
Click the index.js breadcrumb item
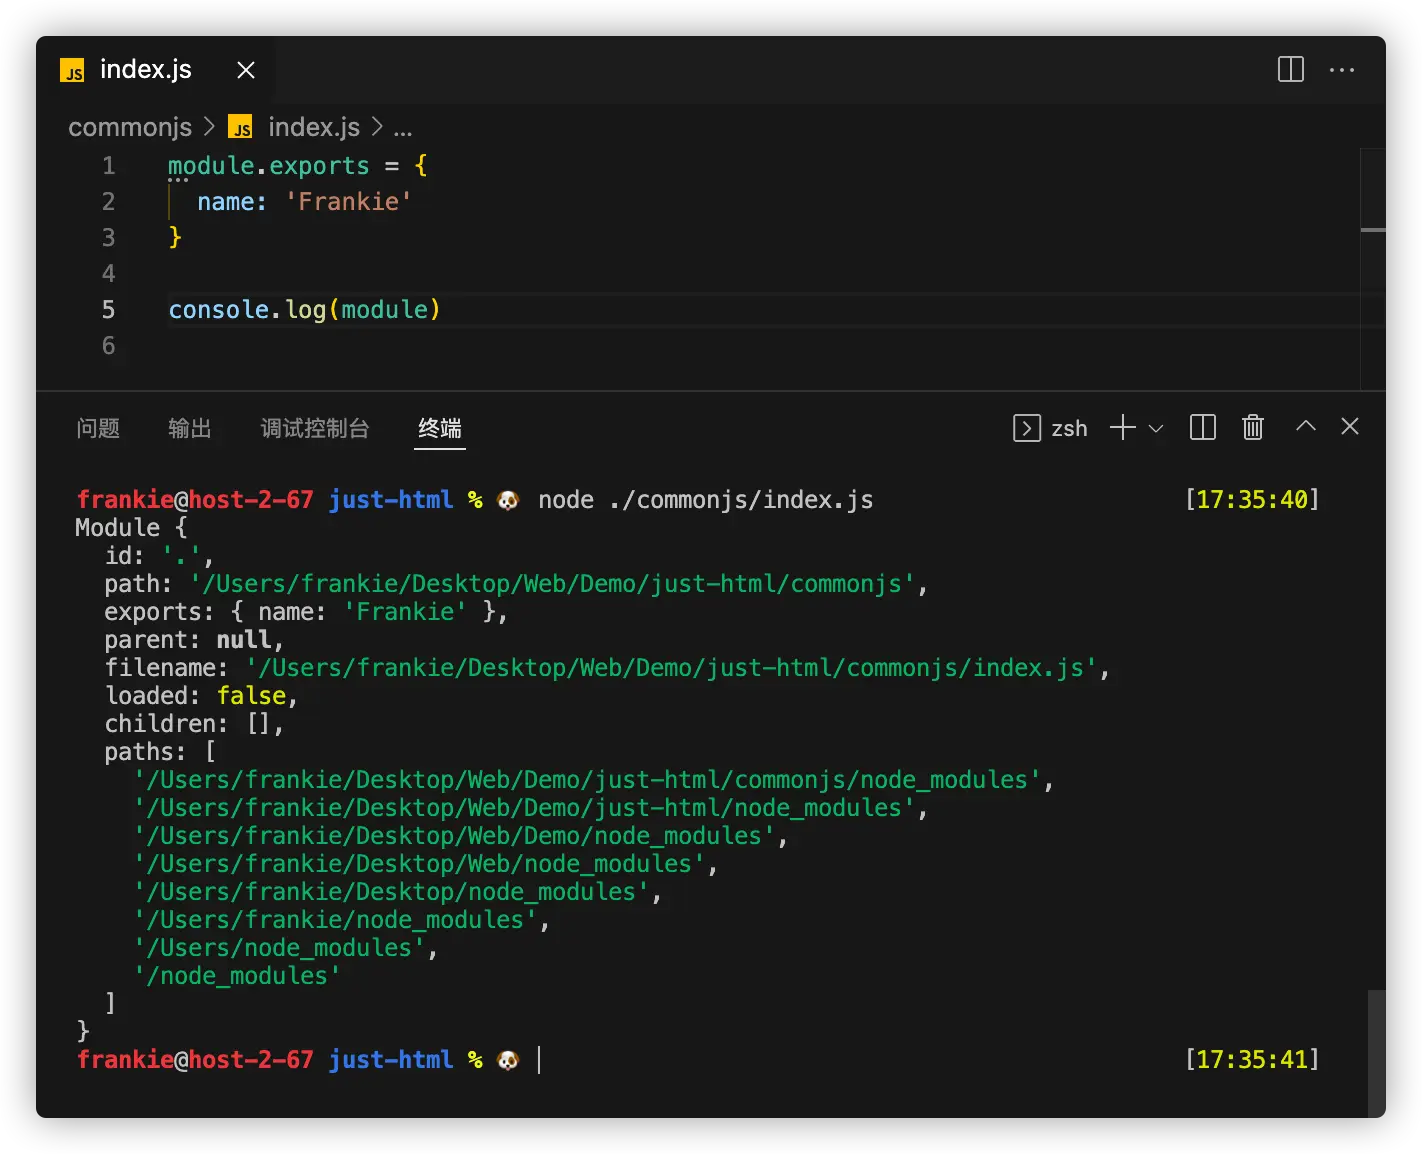[313, 127]
